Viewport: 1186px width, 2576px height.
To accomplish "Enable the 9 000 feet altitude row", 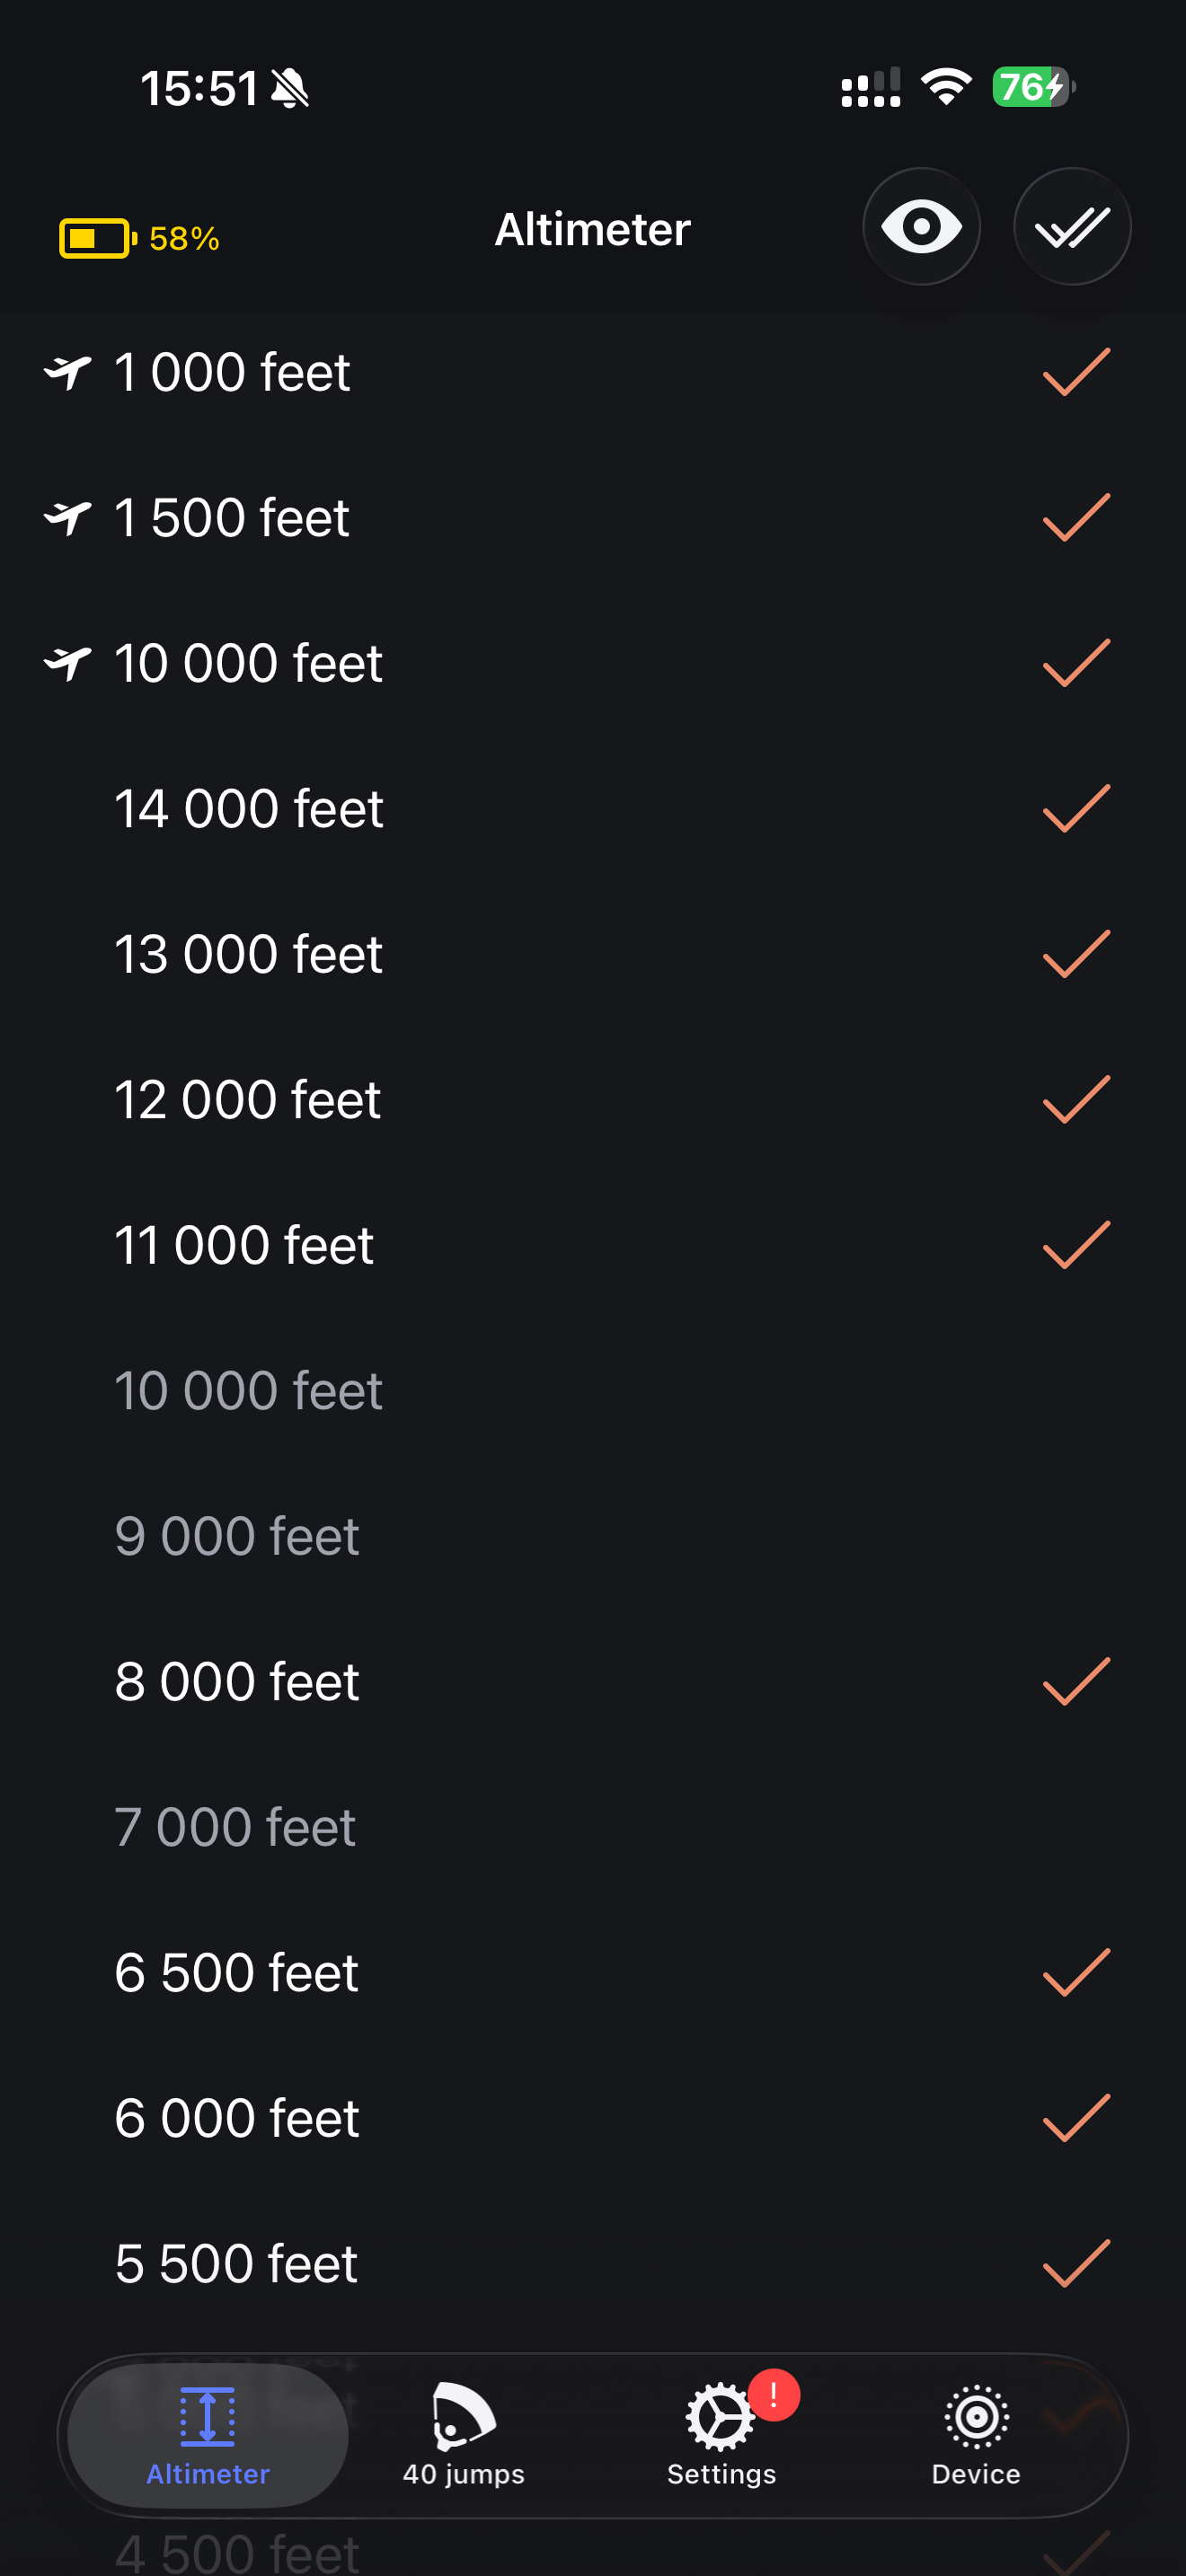I will 593,1536.
